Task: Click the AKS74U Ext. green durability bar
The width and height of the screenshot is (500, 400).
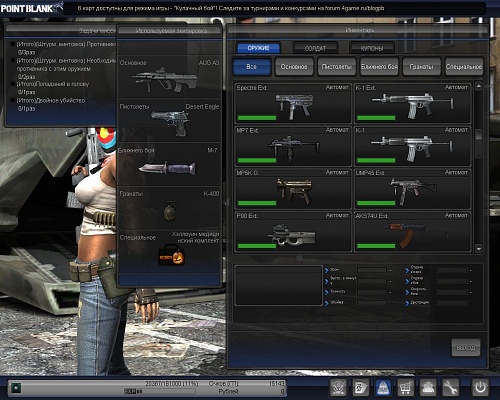Action: pos(376,246)
